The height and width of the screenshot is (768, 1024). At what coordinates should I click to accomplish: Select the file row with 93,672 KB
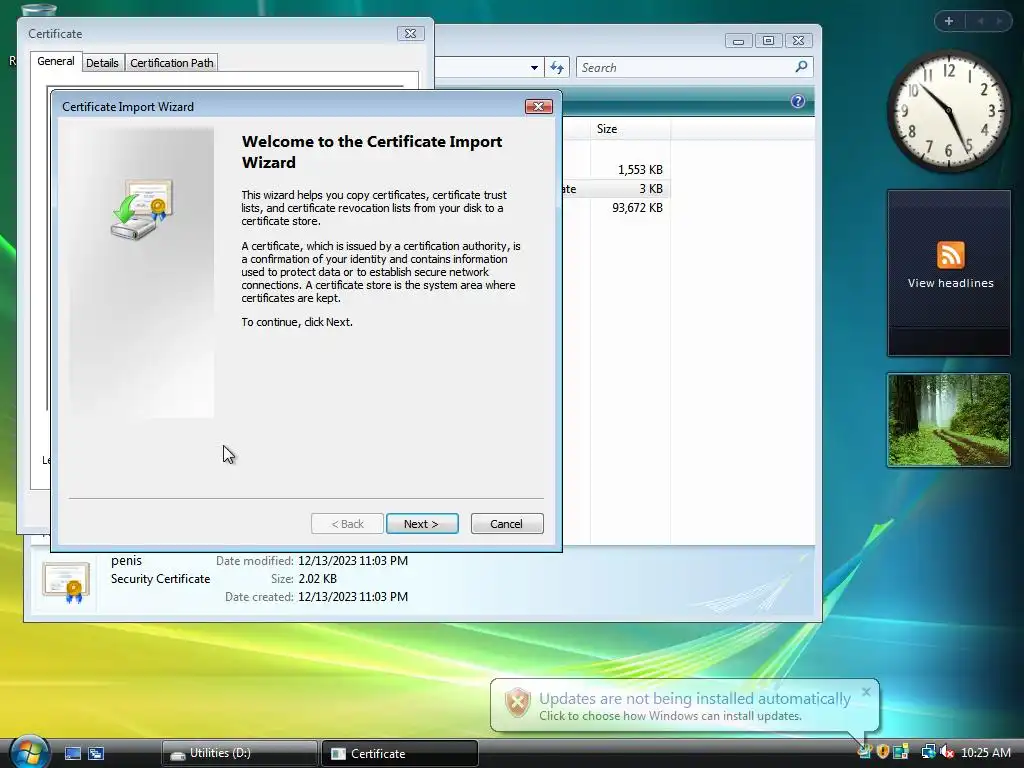pos(614,208)
